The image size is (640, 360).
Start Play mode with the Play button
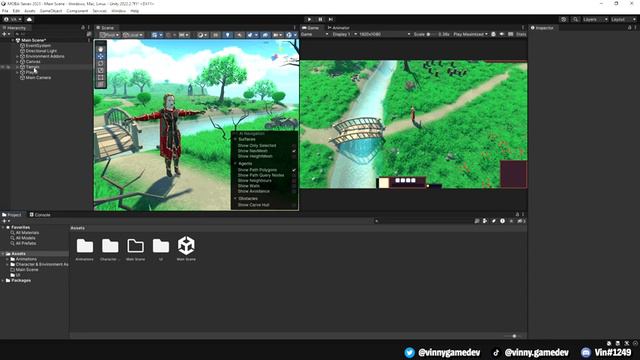coord(309,19)
